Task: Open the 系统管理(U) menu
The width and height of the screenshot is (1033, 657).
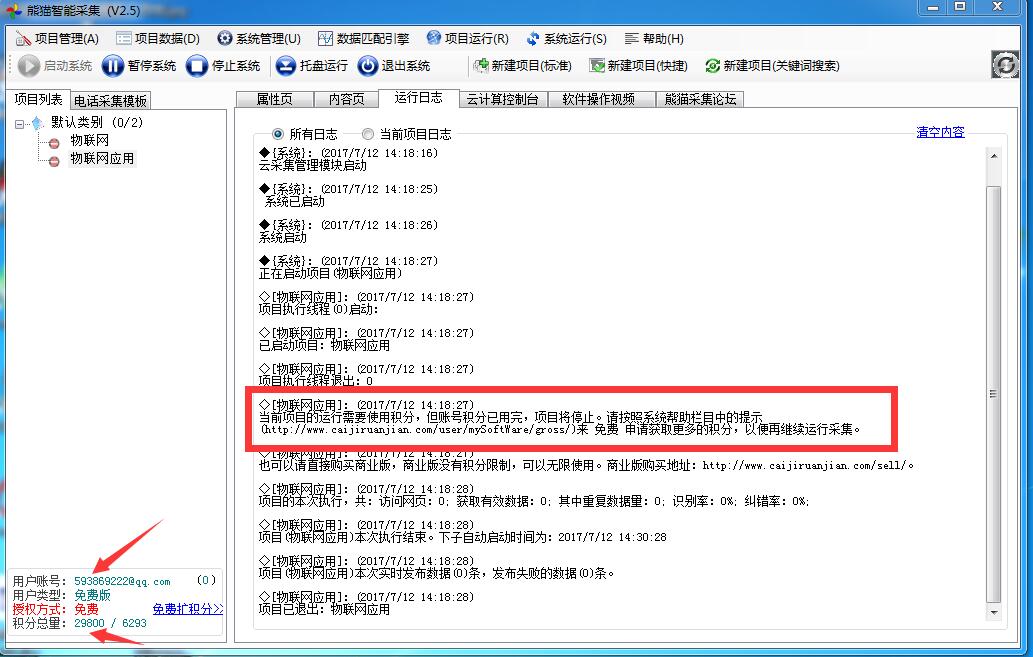Action: pos(259,39)
